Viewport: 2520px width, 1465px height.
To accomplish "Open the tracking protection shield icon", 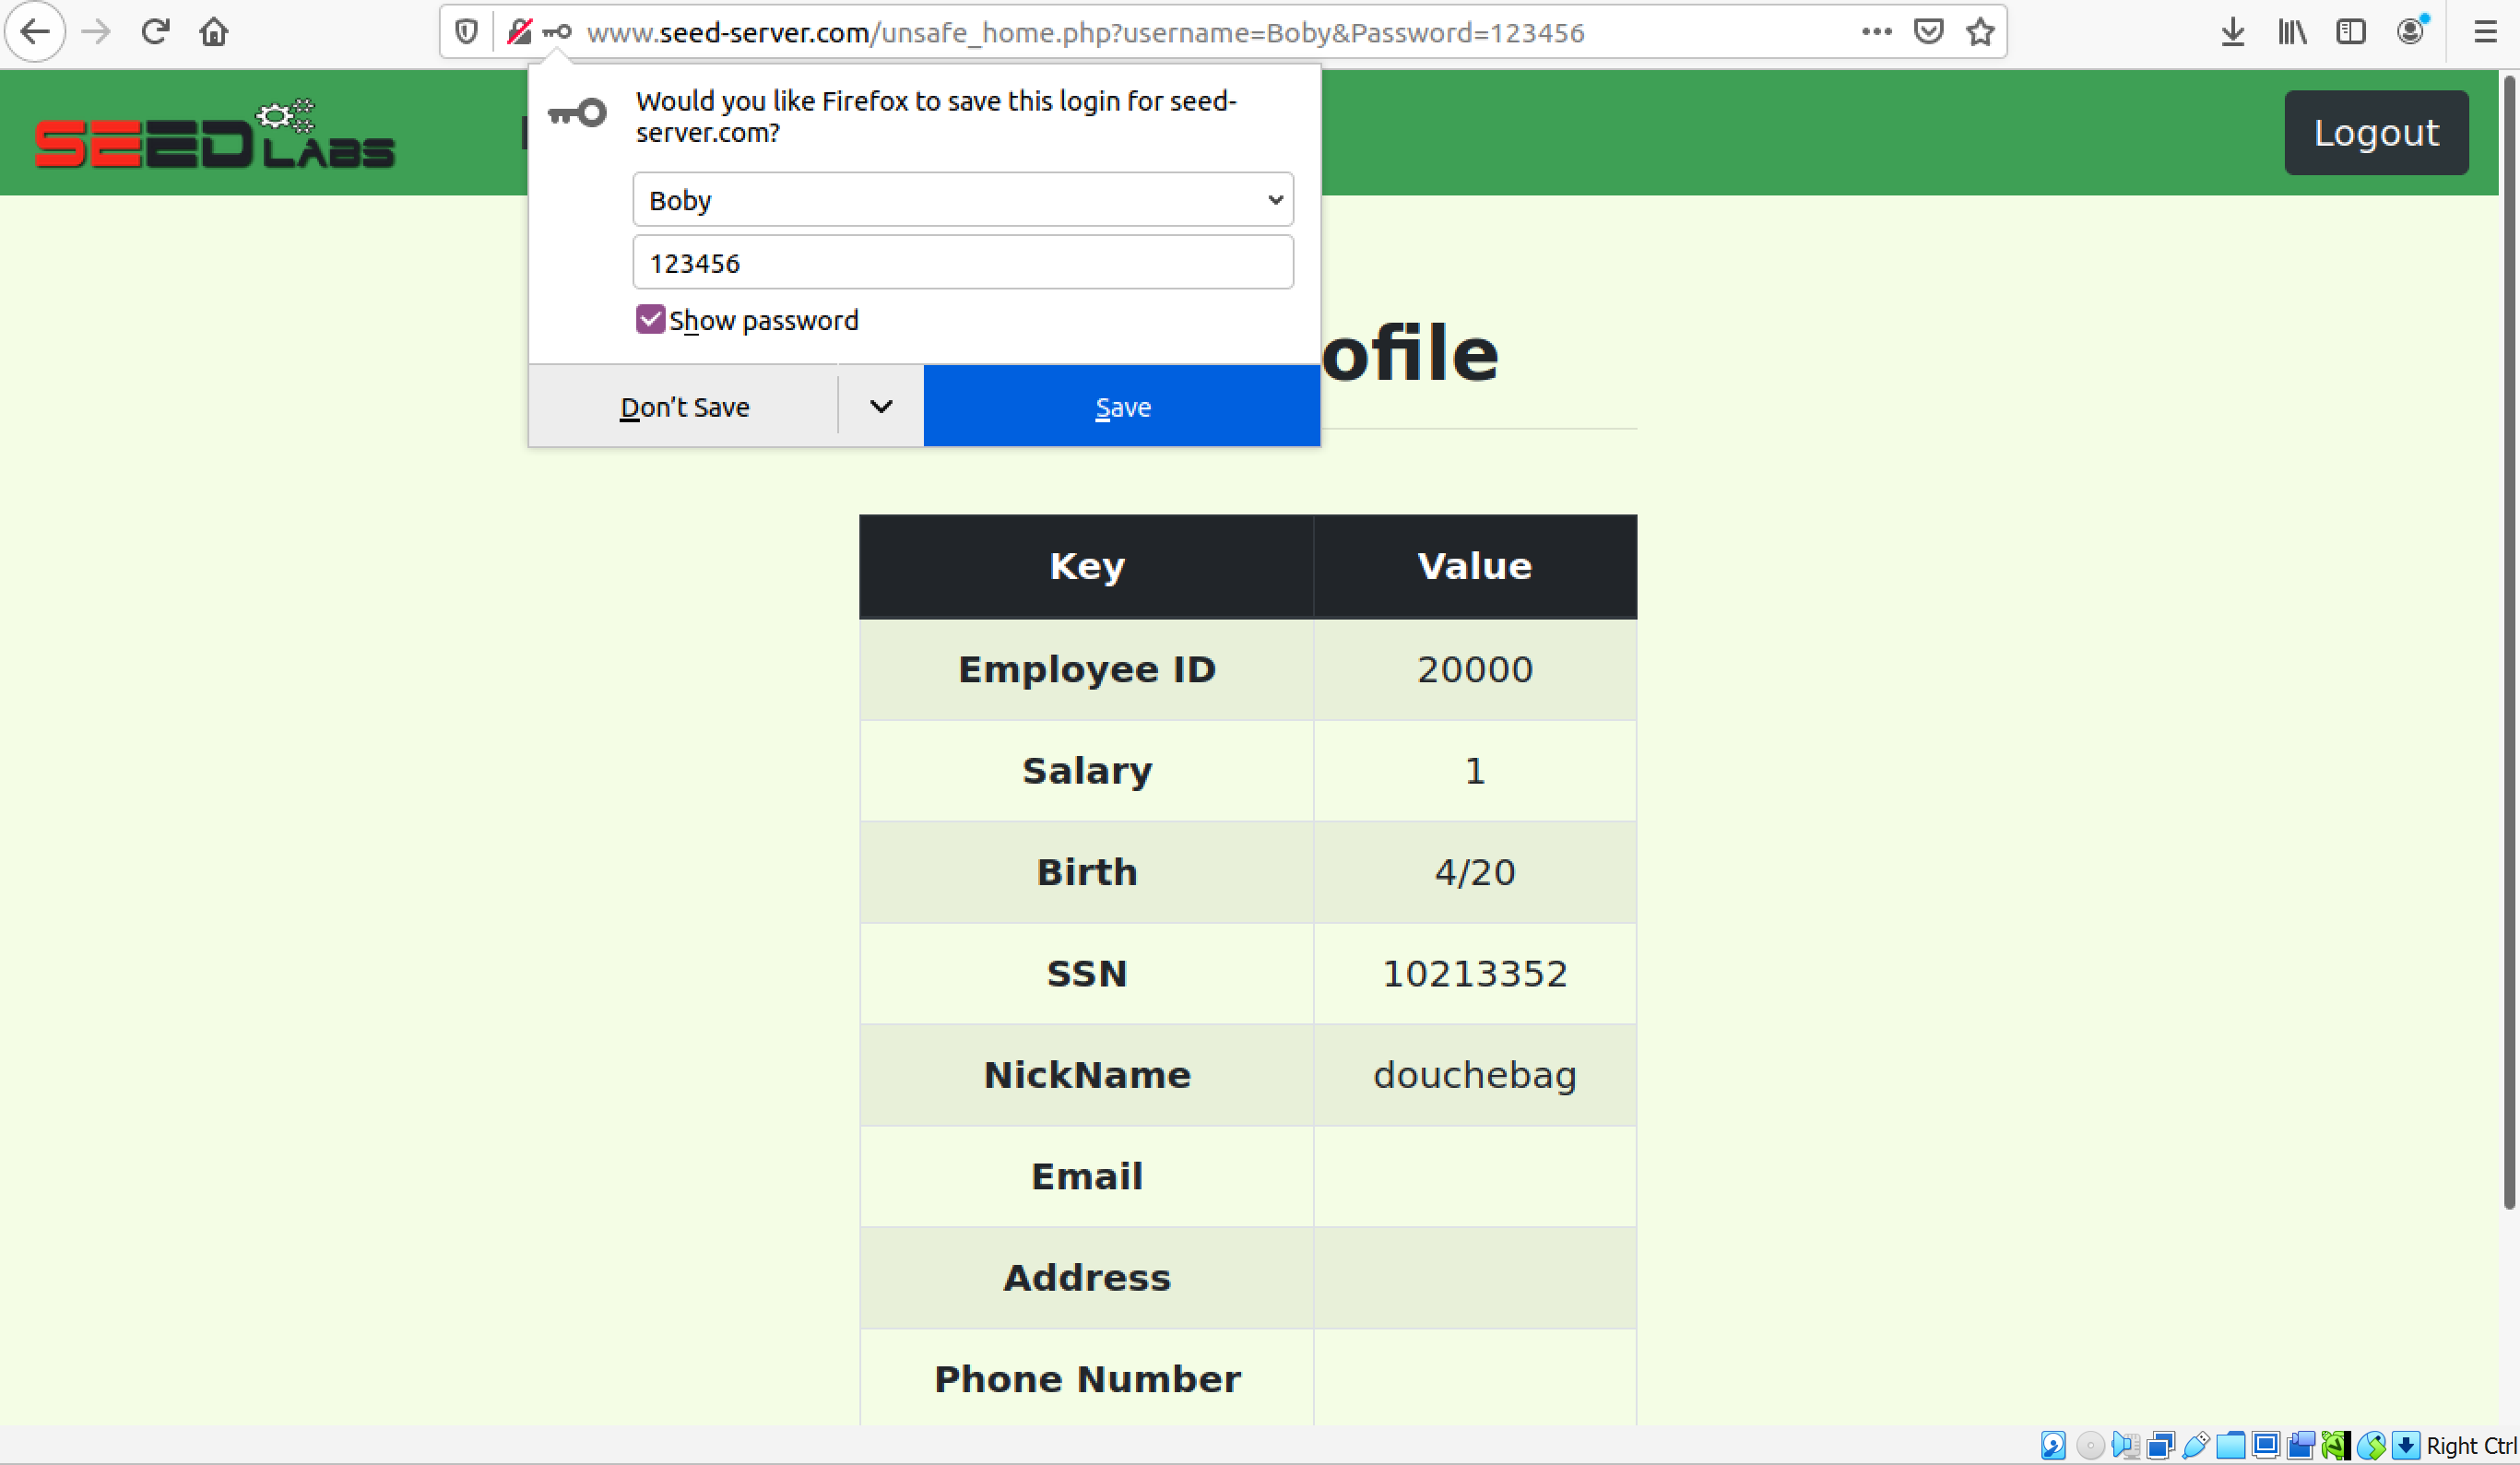I will 466,32.
